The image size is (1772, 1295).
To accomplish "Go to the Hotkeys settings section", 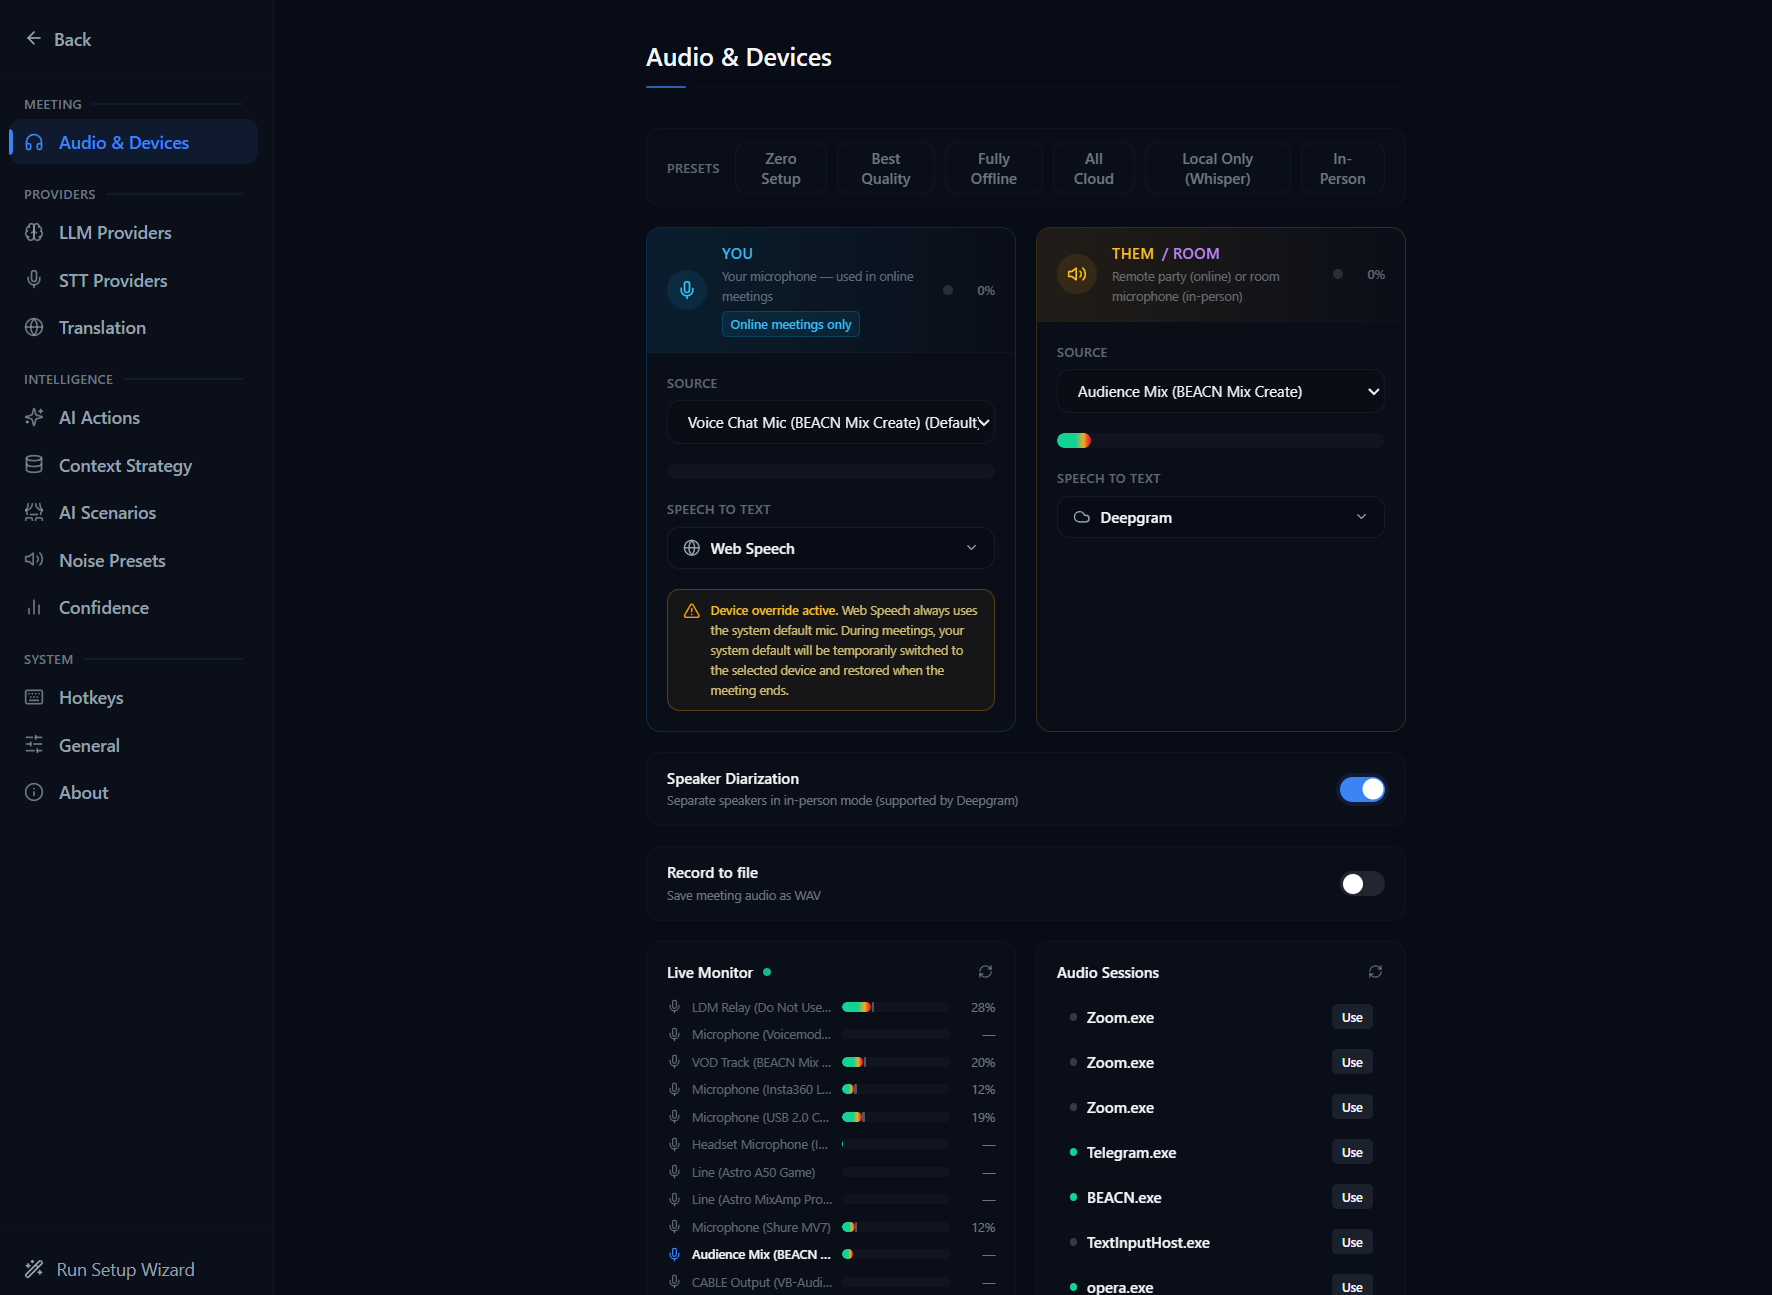I will point(91,698).
